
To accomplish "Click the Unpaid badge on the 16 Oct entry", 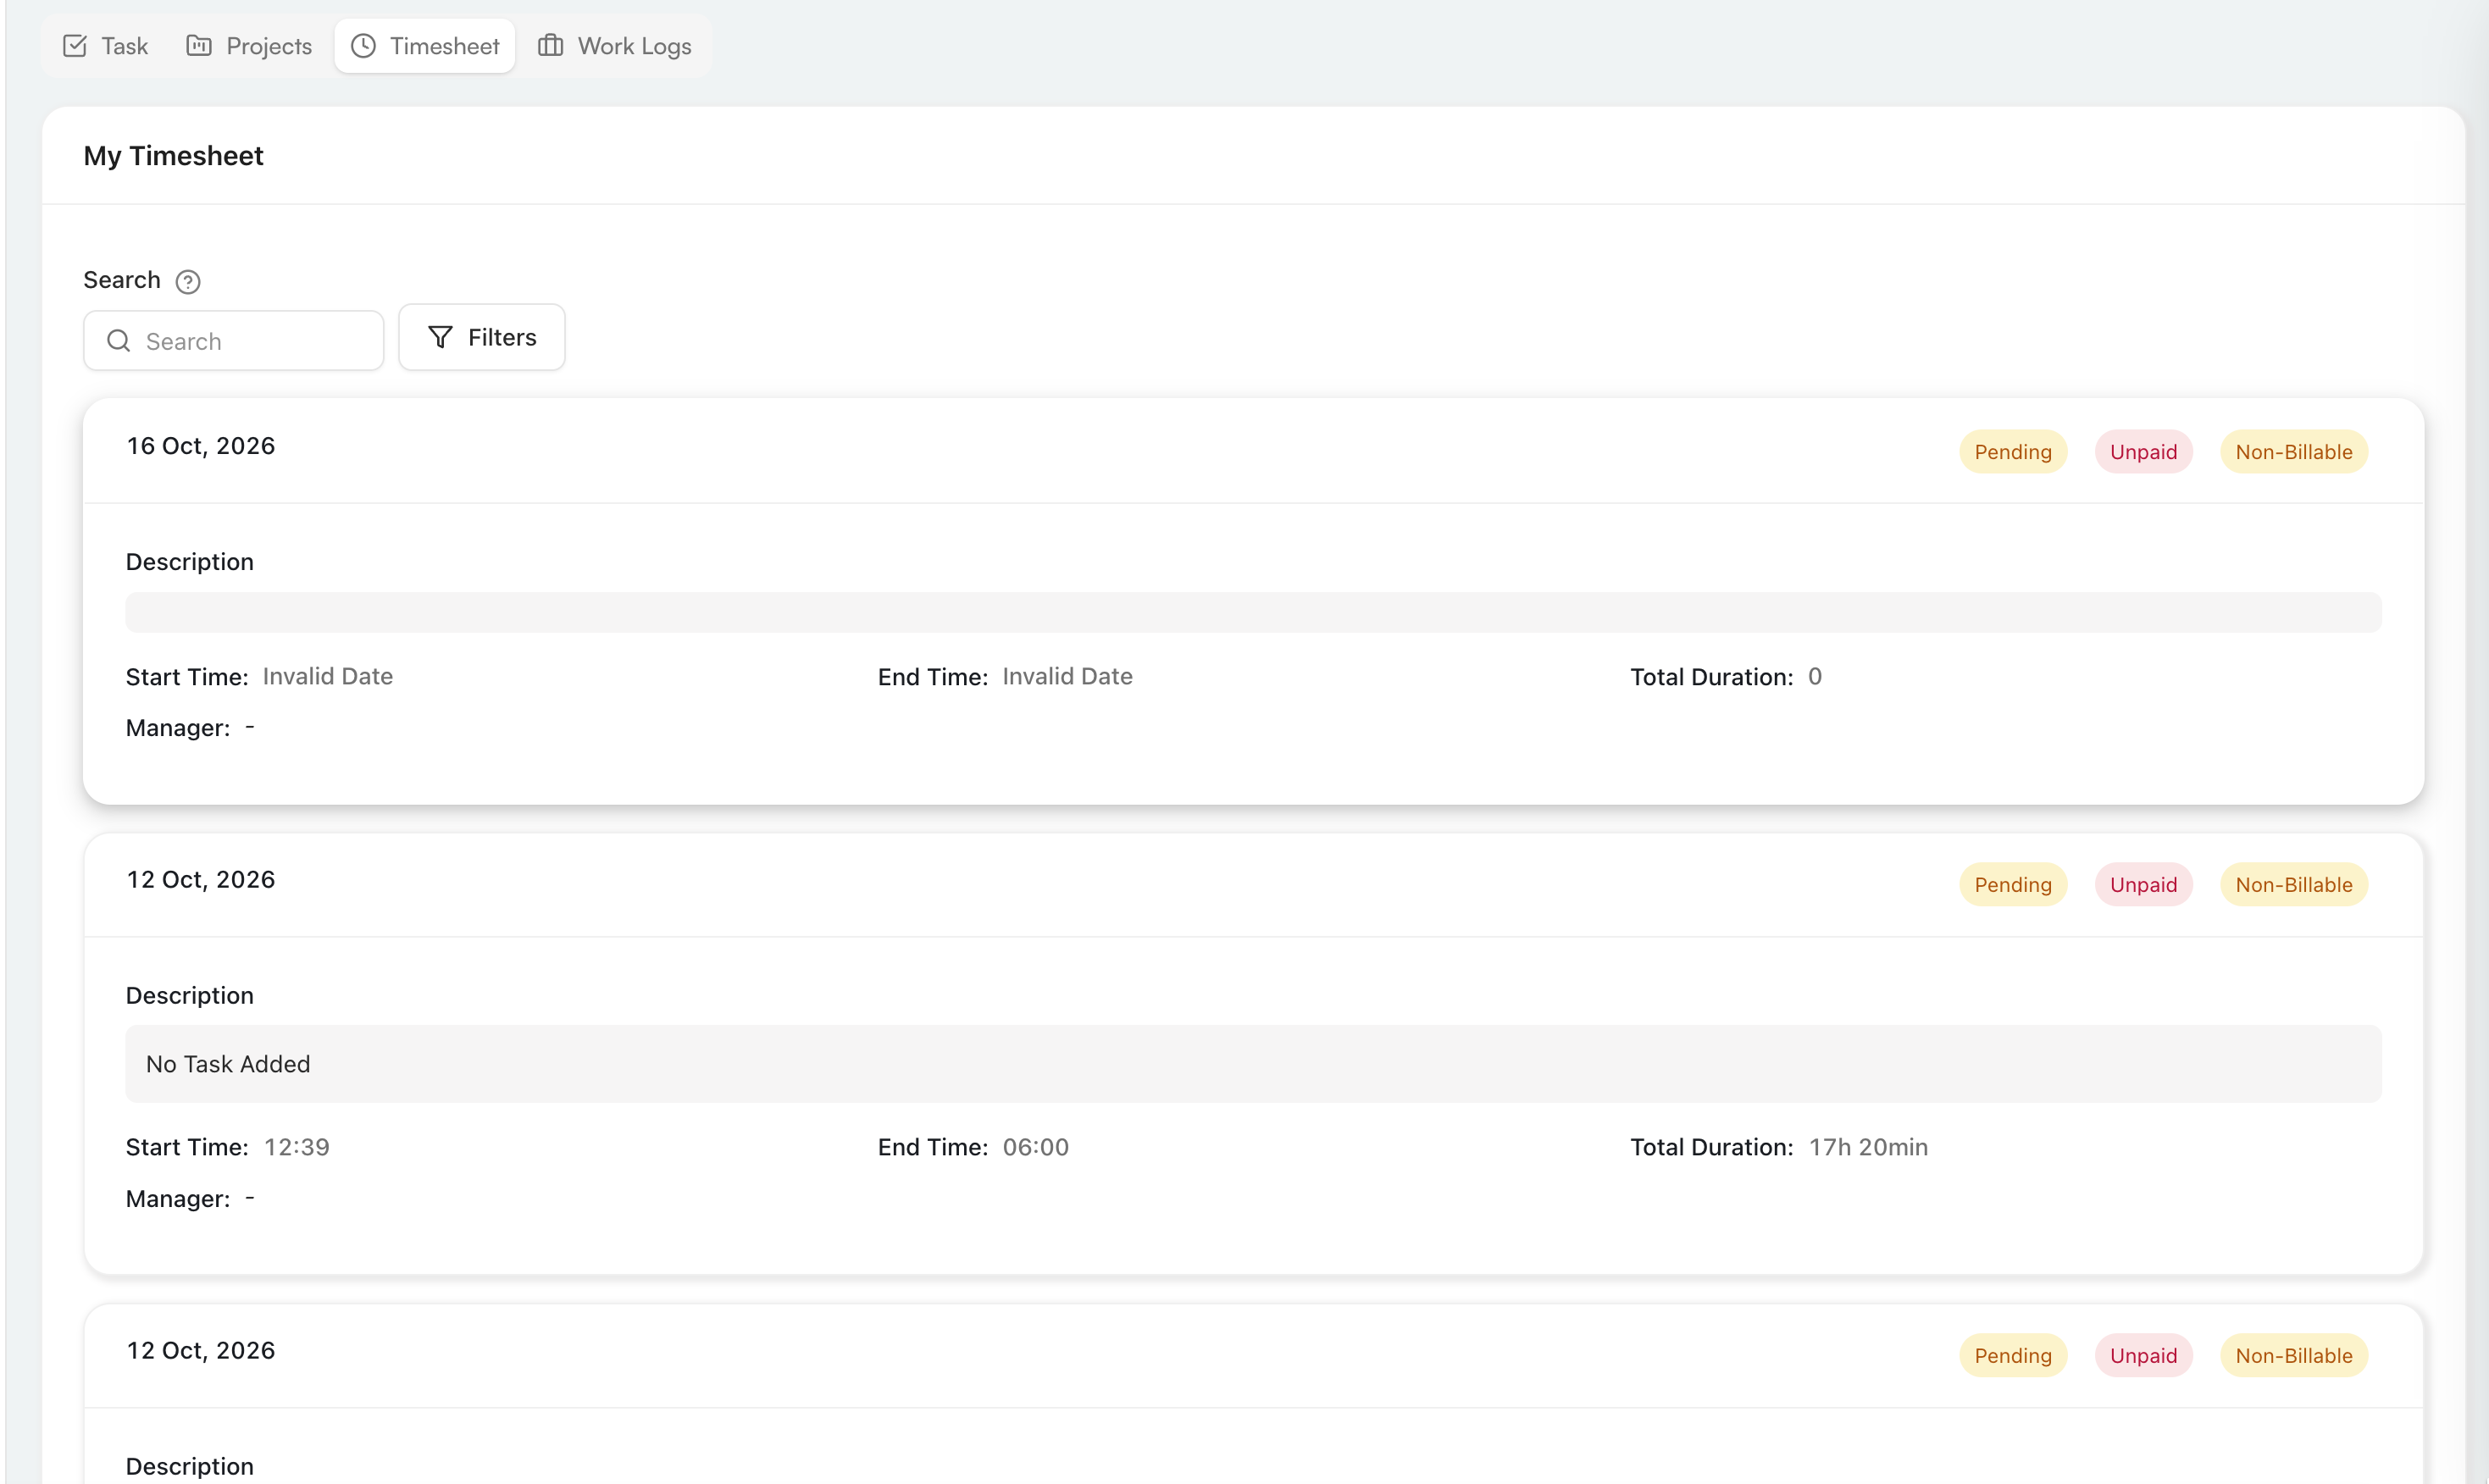I will coord(2143,452).
